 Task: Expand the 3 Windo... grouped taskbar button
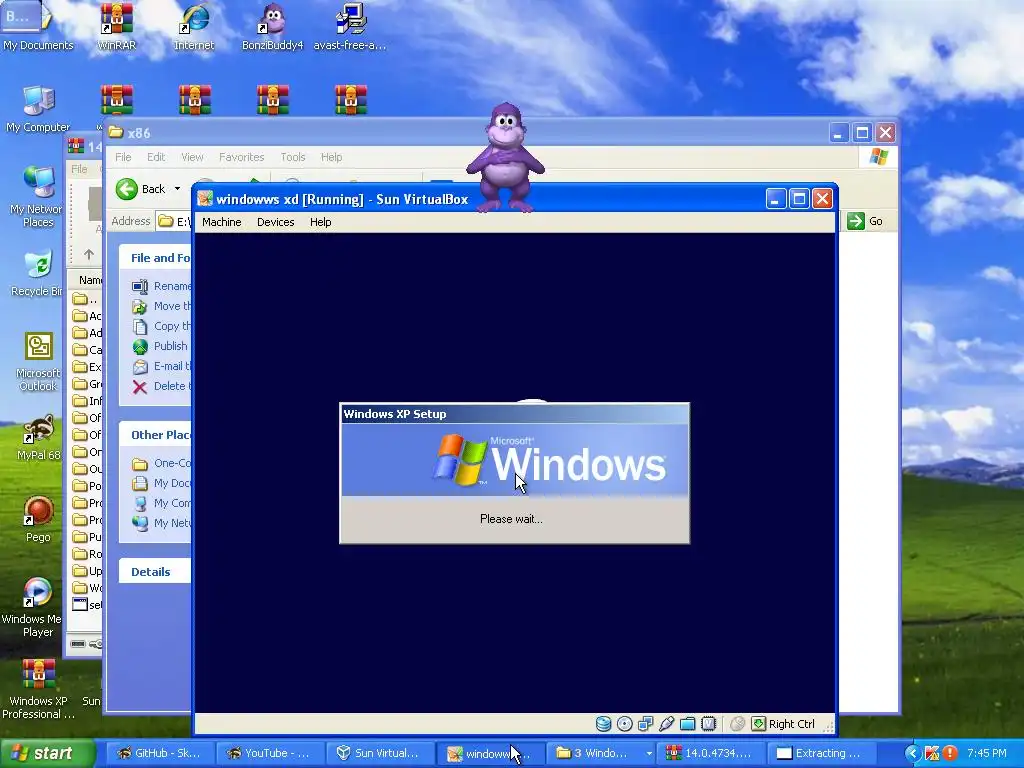pos(600,753)
